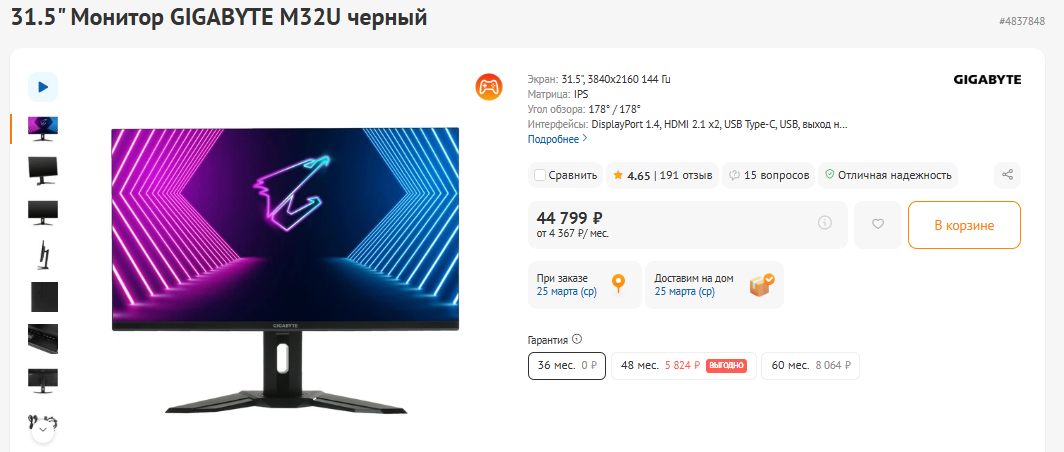Image resolution: width=1064 pixels, height=452 pixels.
Task: Click the share icon
Action: point(1008,175)
